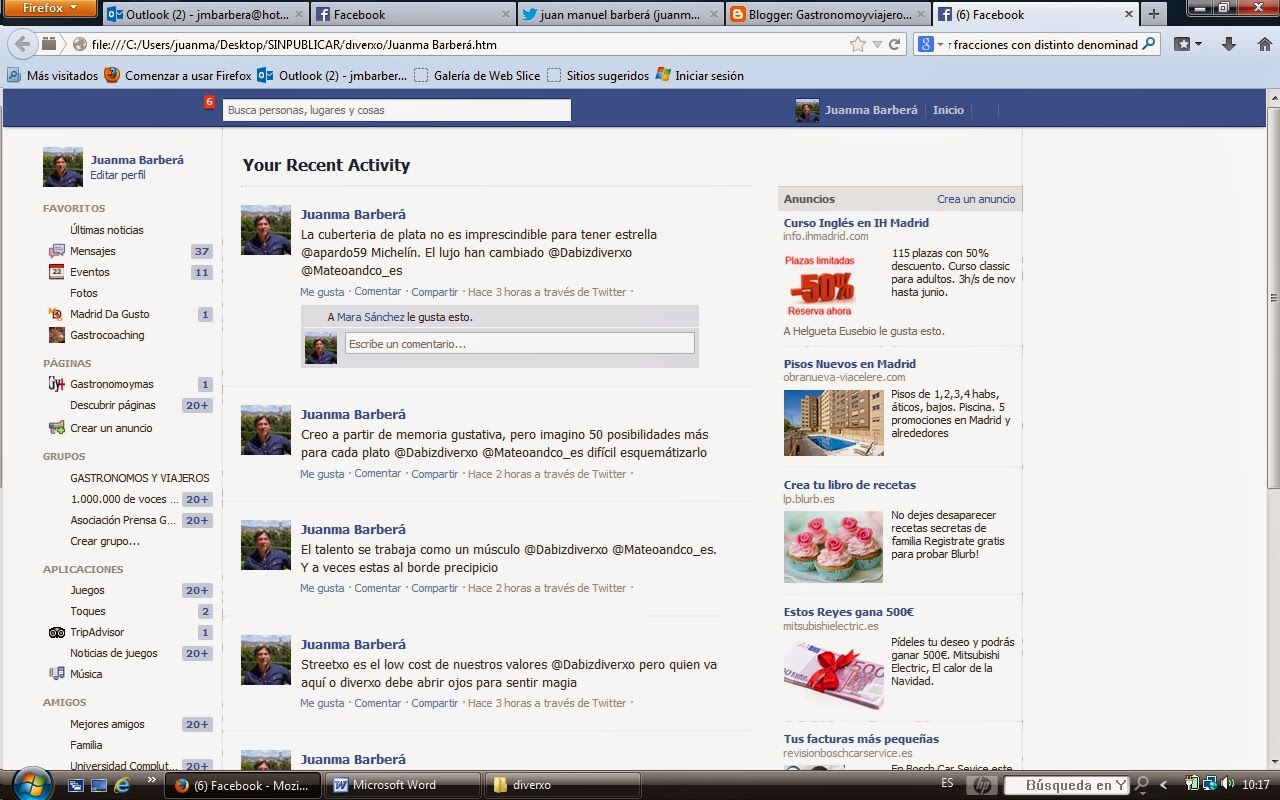
Task: Click Me gusta on the cubertería de plata post
Action: point(322,292)
